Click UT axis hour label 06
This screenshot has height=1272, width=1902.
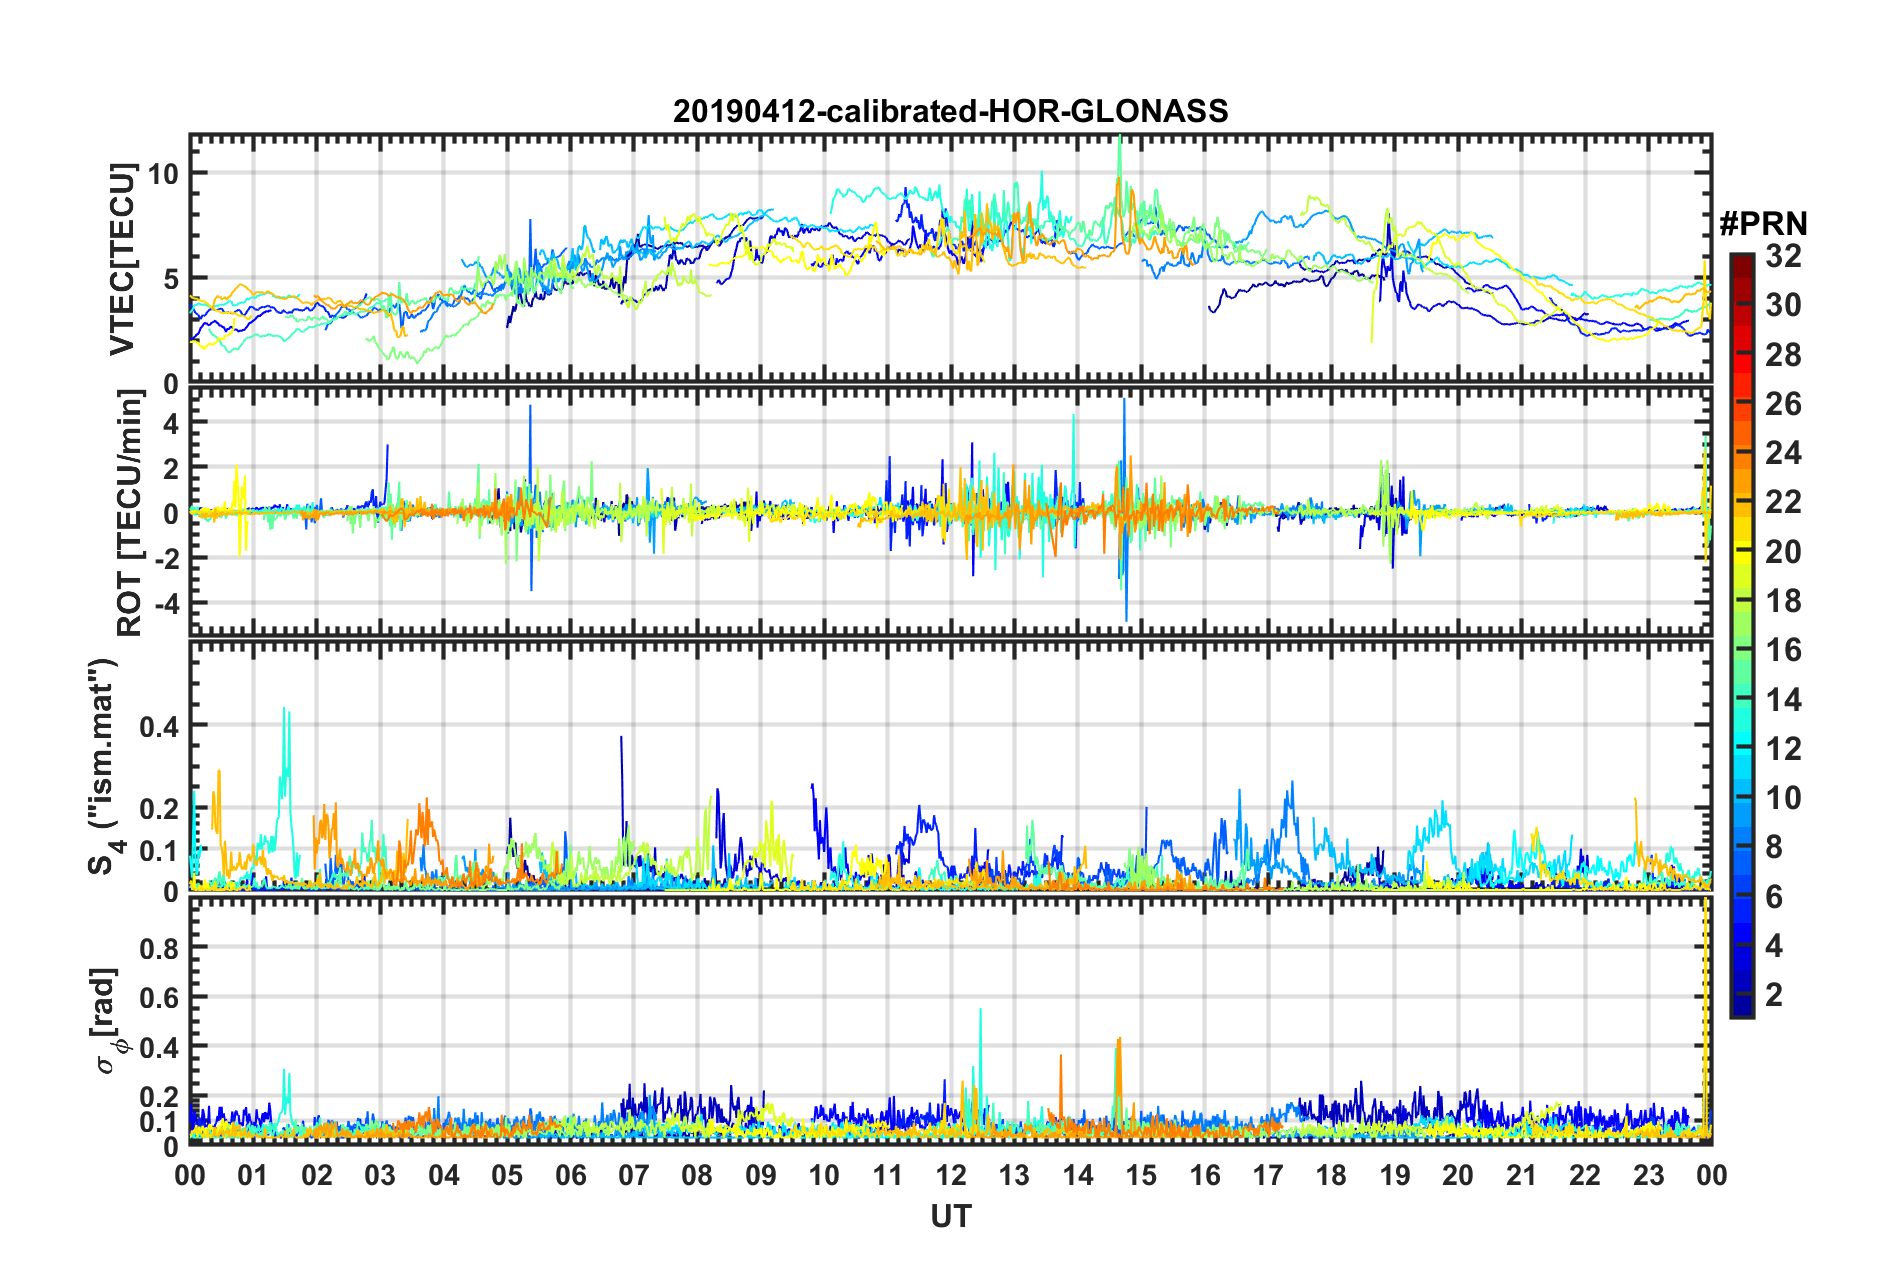tap(571, 1175)
